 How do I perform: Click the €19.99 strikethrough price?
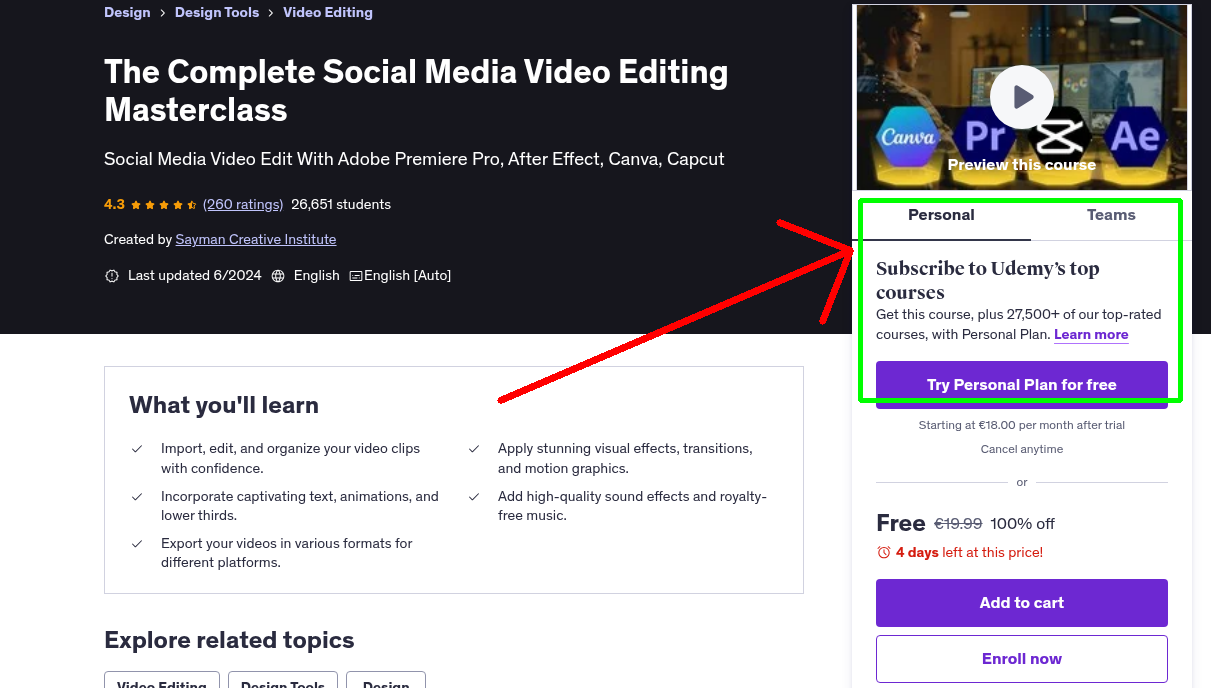pos(958,523)
